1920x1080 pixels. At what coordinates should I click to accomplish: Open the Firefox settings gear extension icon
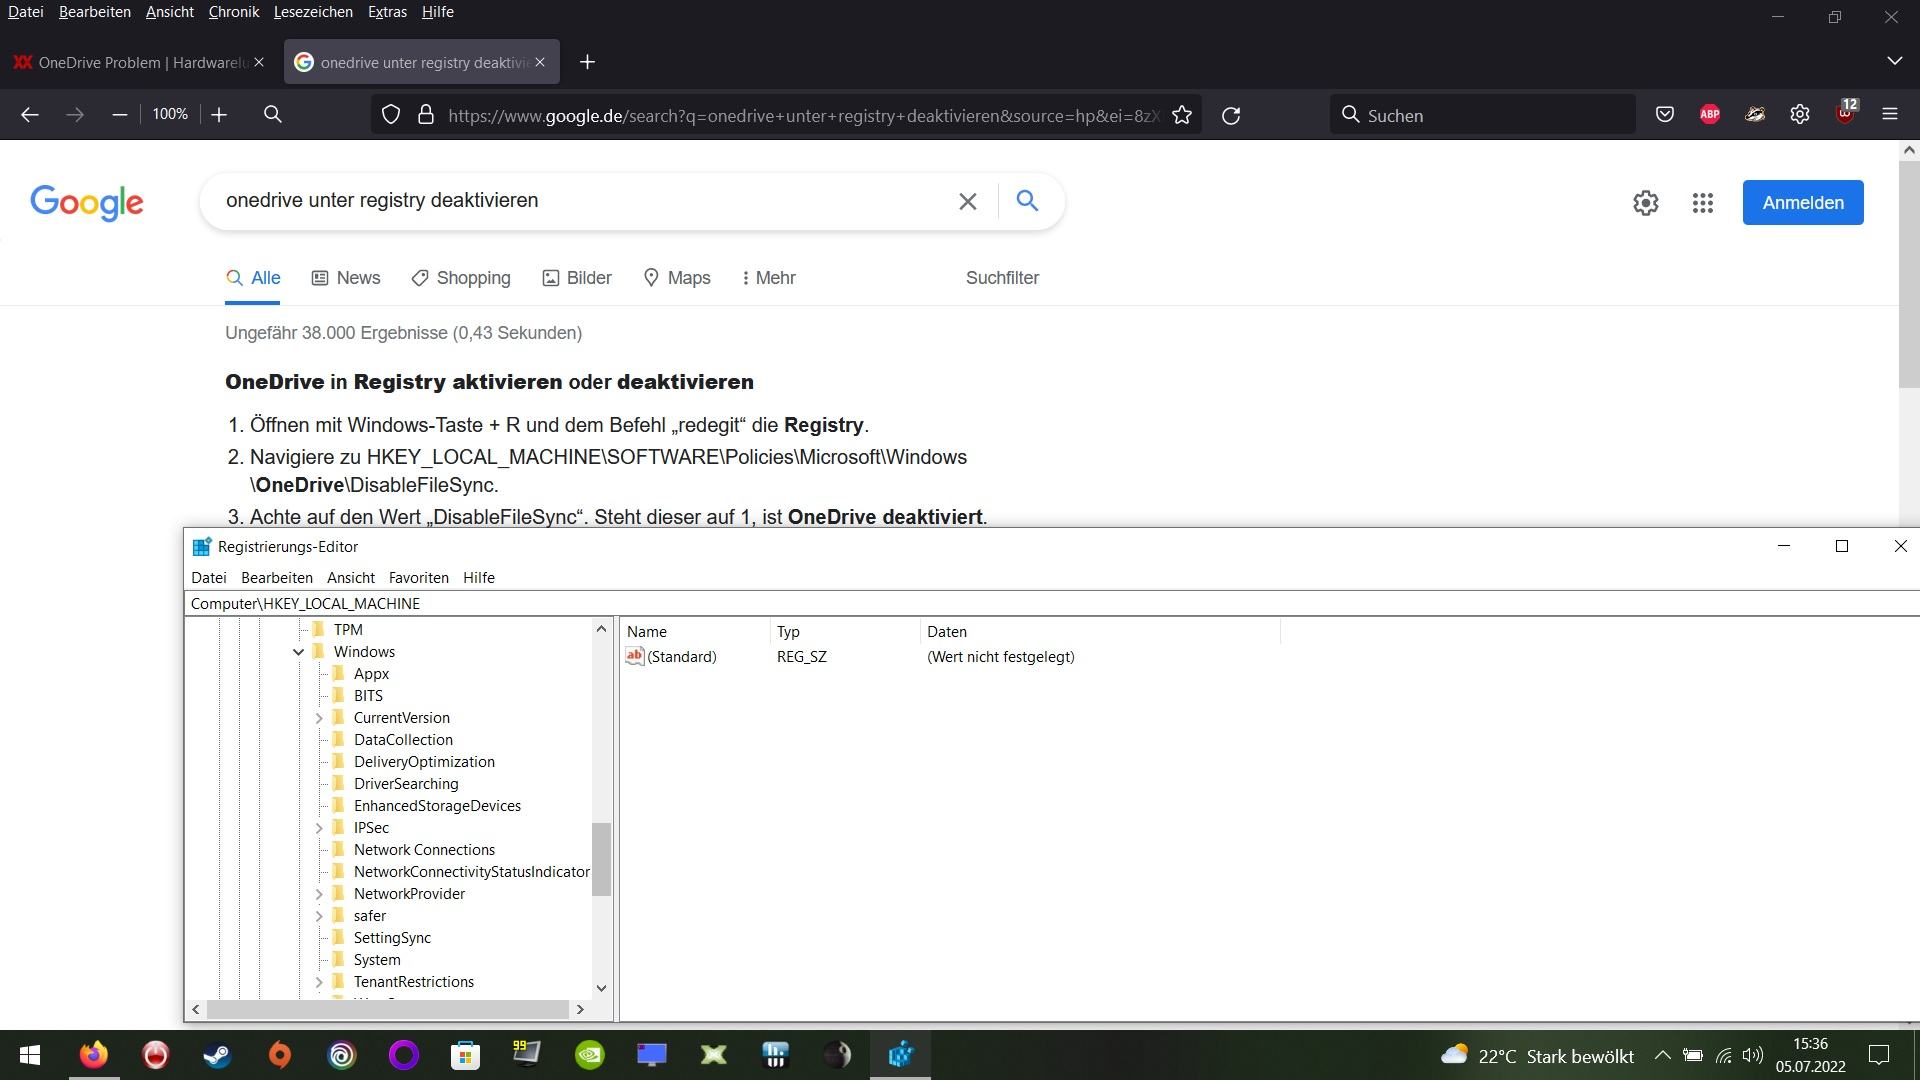(x=1800, y=115)
